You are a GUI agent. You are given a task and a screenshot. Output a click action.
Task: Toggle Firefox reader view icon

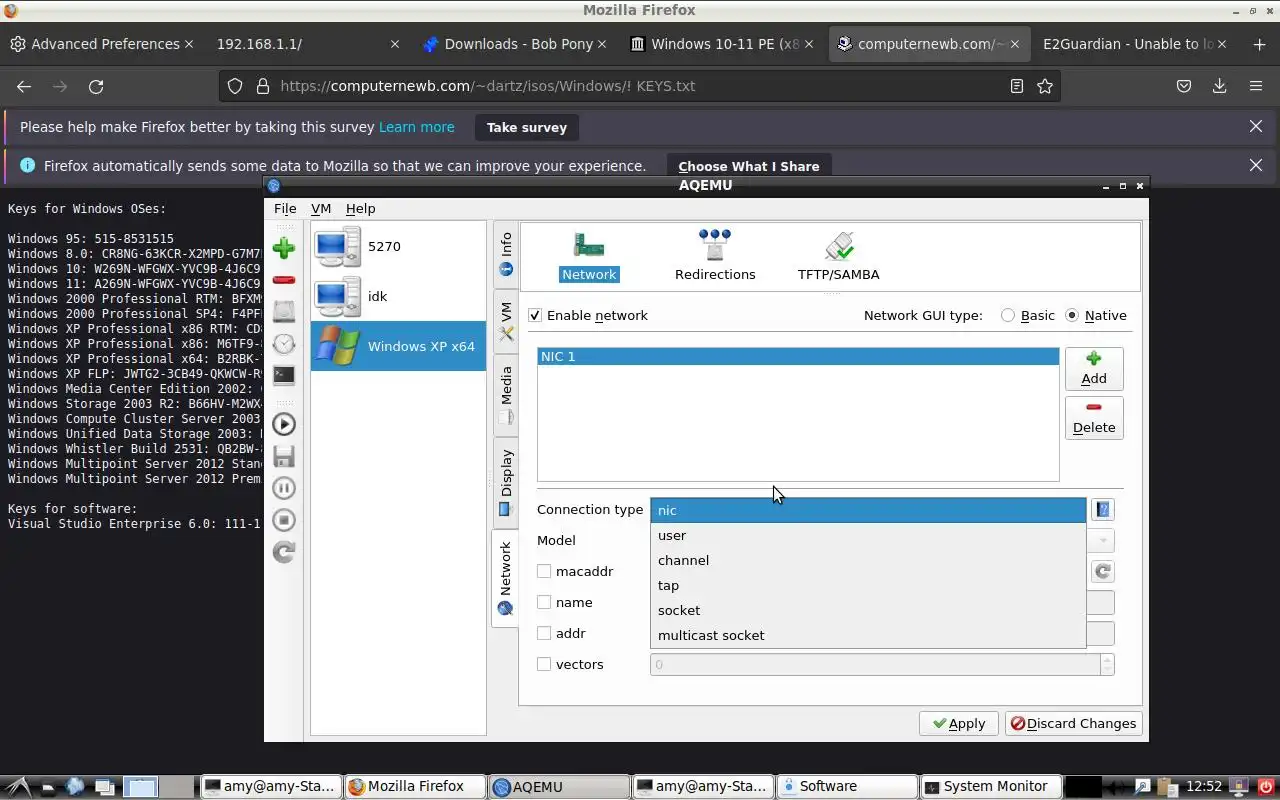[x=1017, y=86]
